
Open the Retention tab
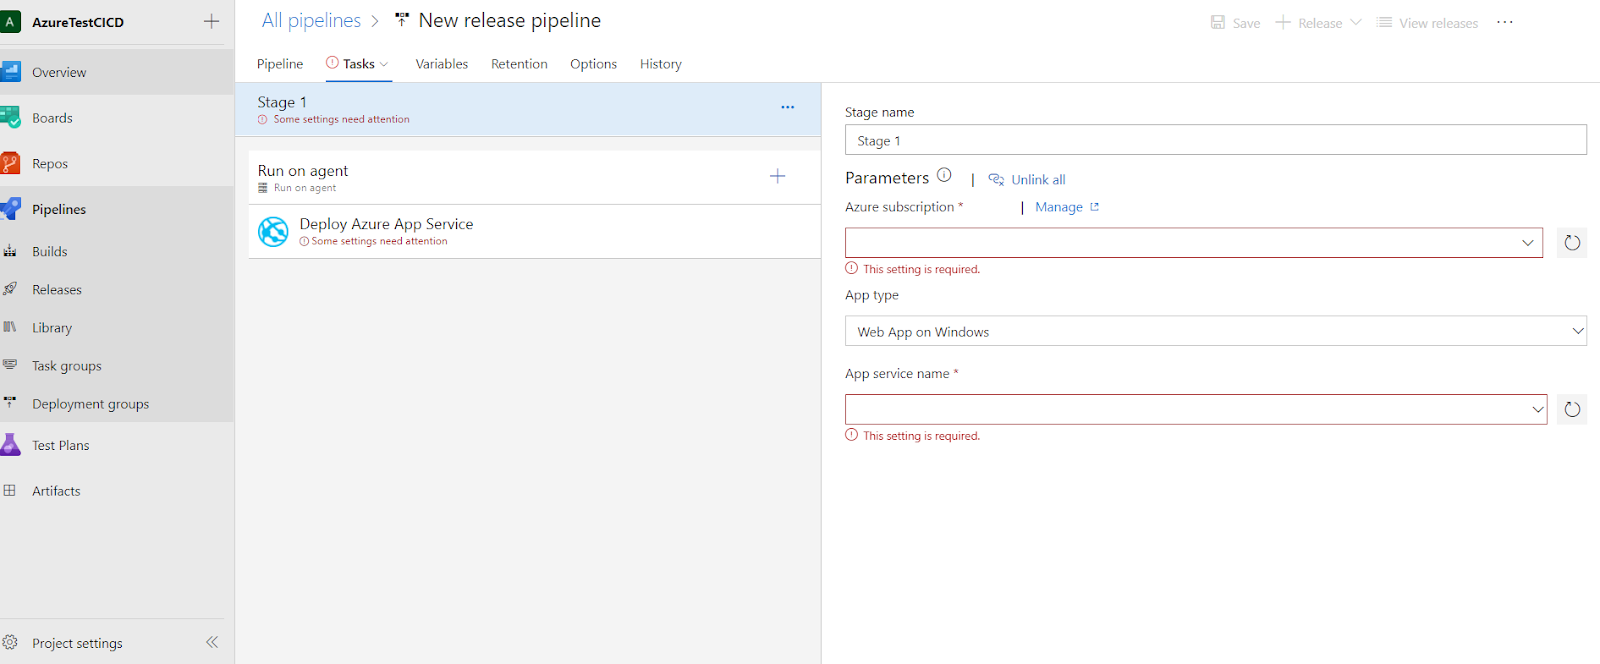pyautogui.click(x=519, y=64)
